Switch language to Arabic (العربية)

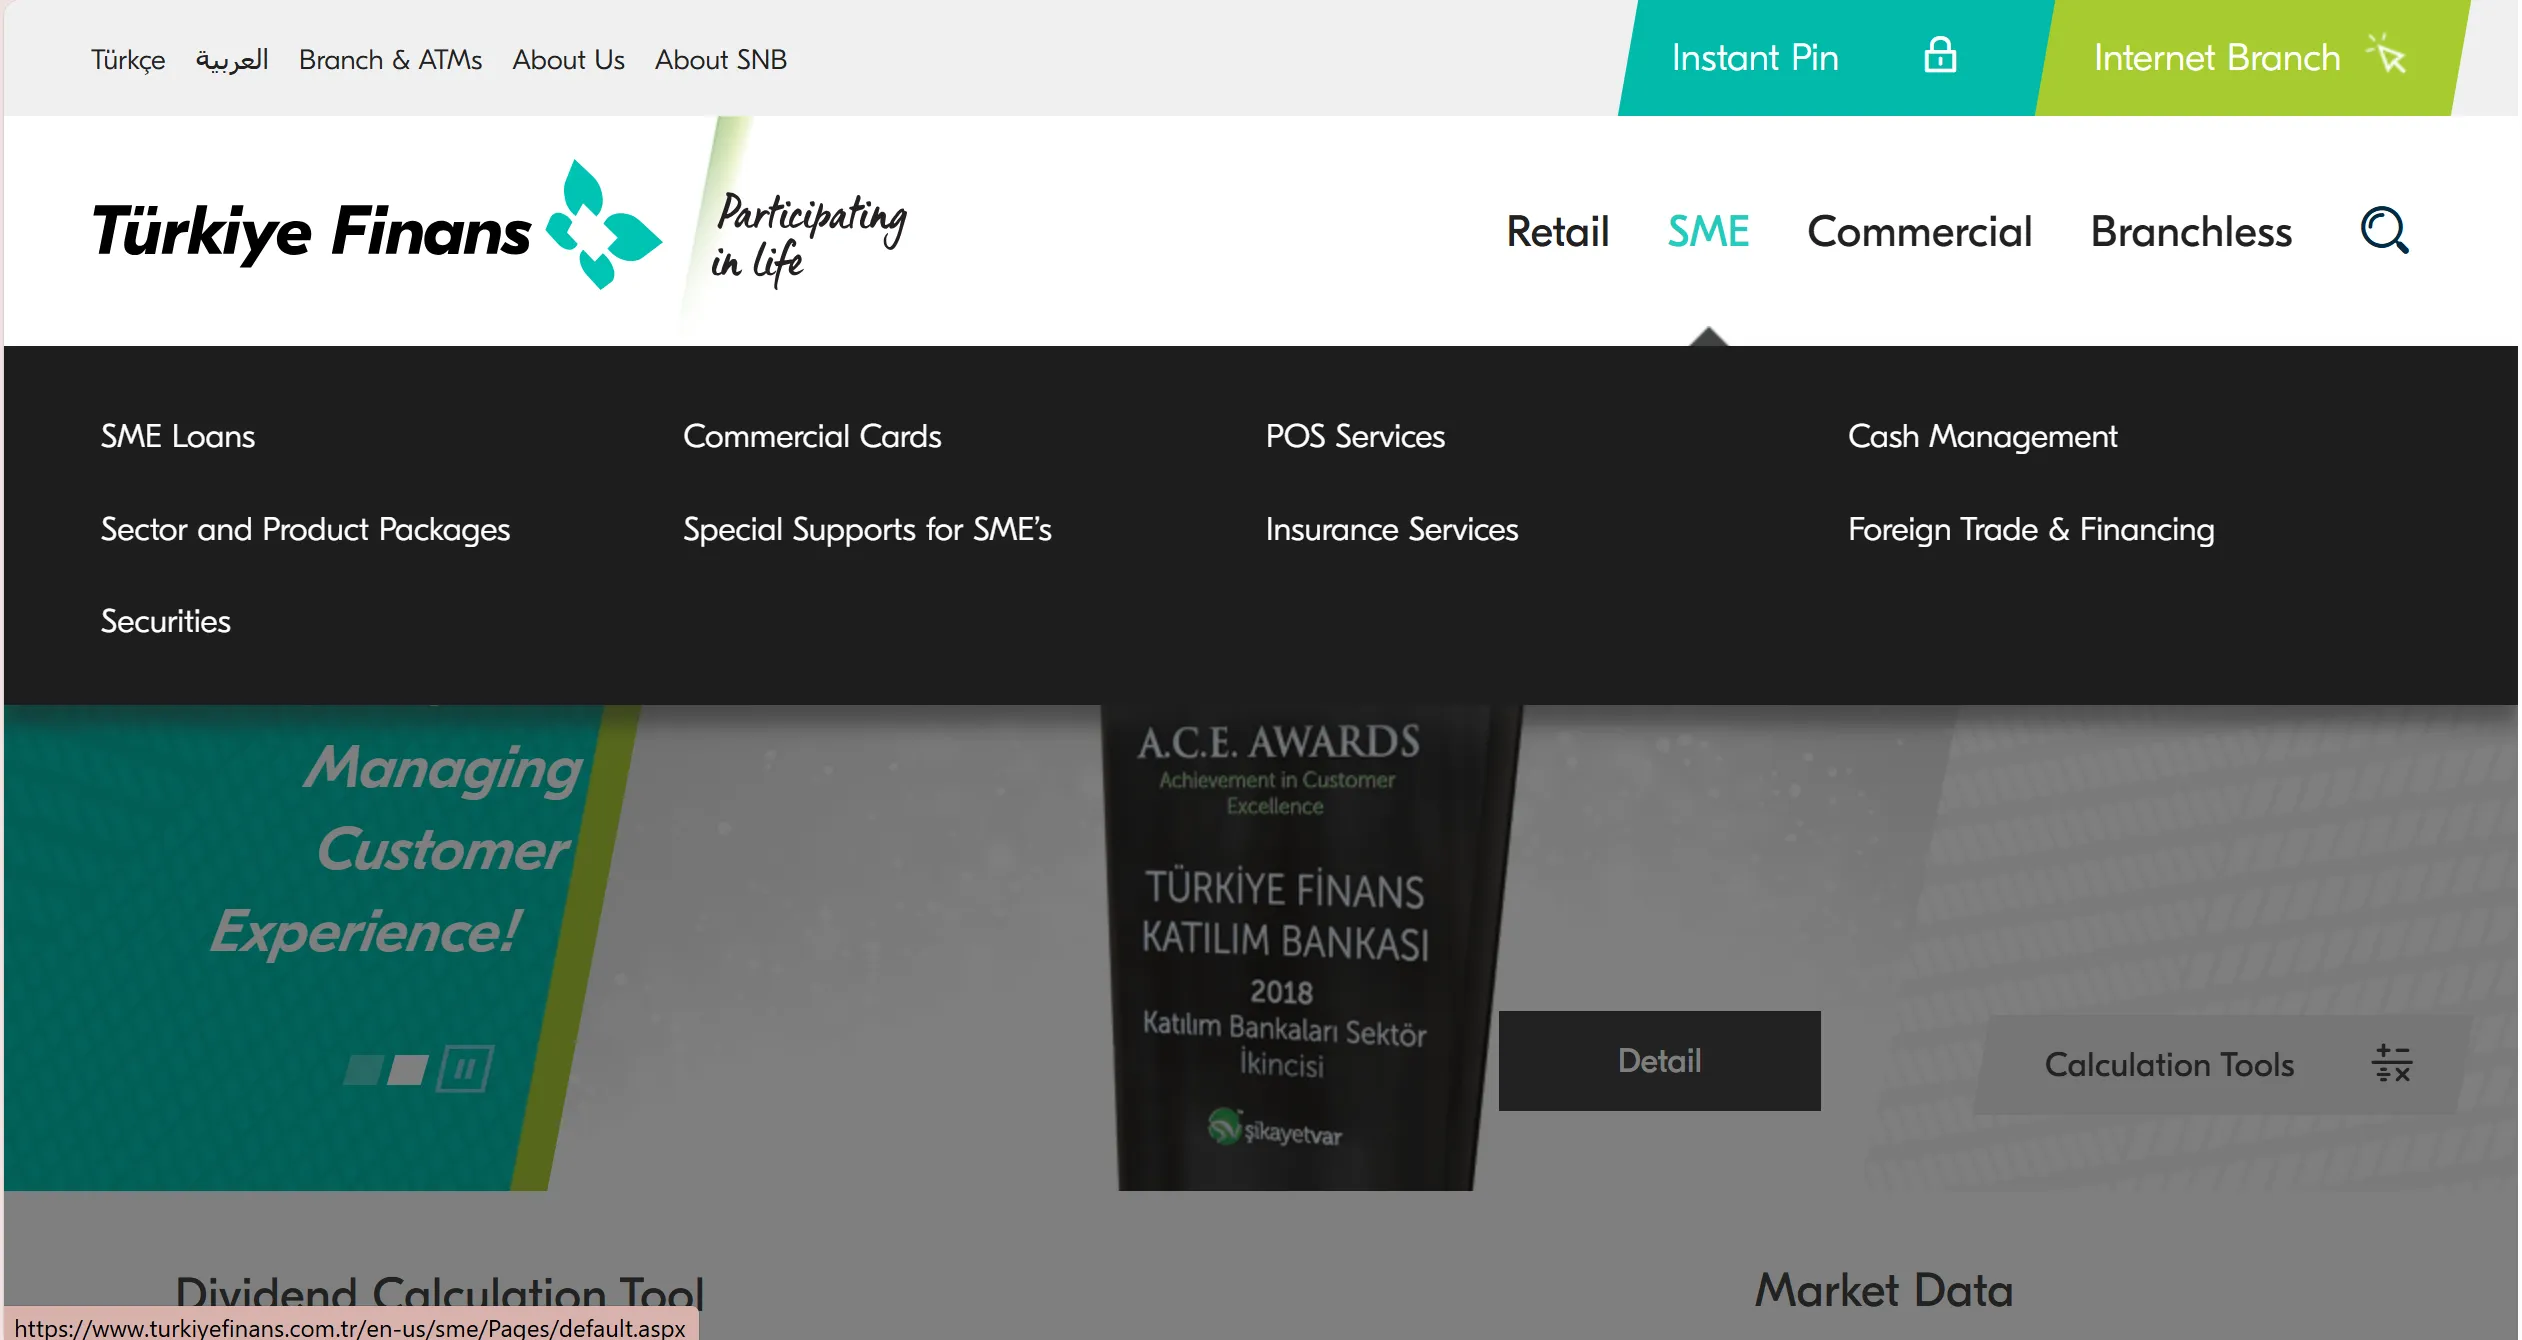pos(232,60)
